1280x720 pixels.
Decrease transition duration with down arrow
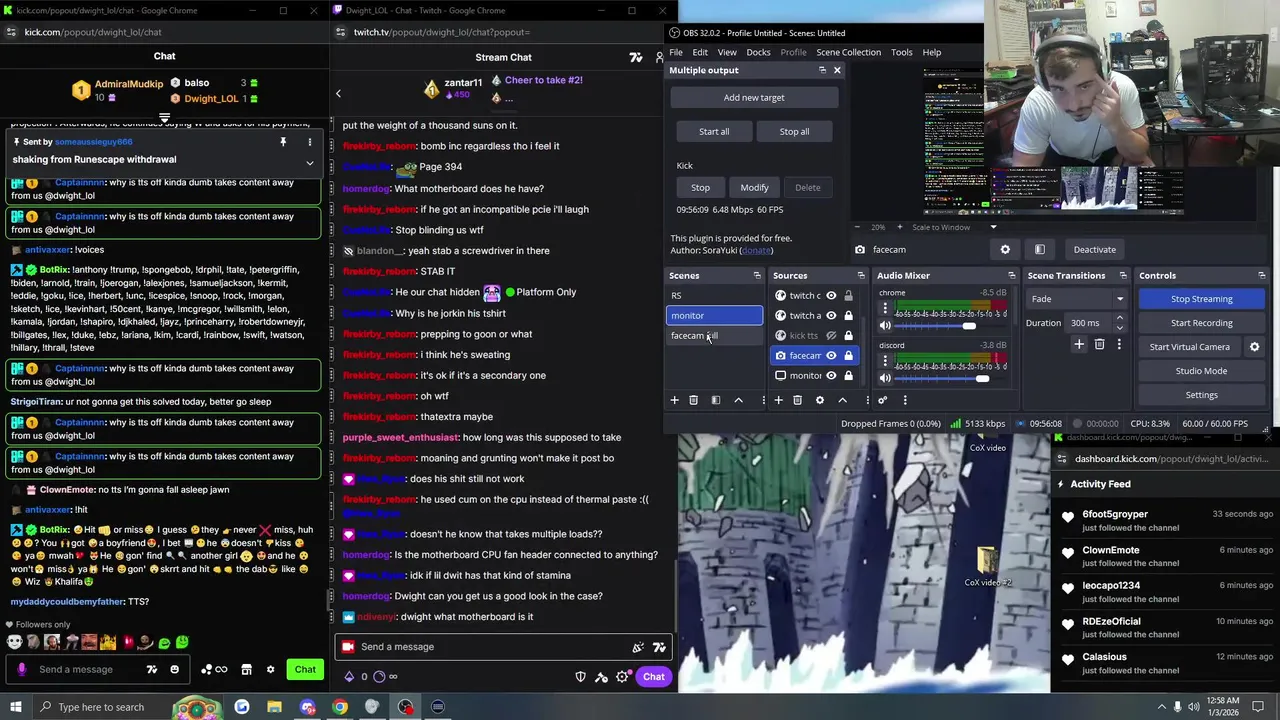pyautogui.click(x=1119, y=327)
